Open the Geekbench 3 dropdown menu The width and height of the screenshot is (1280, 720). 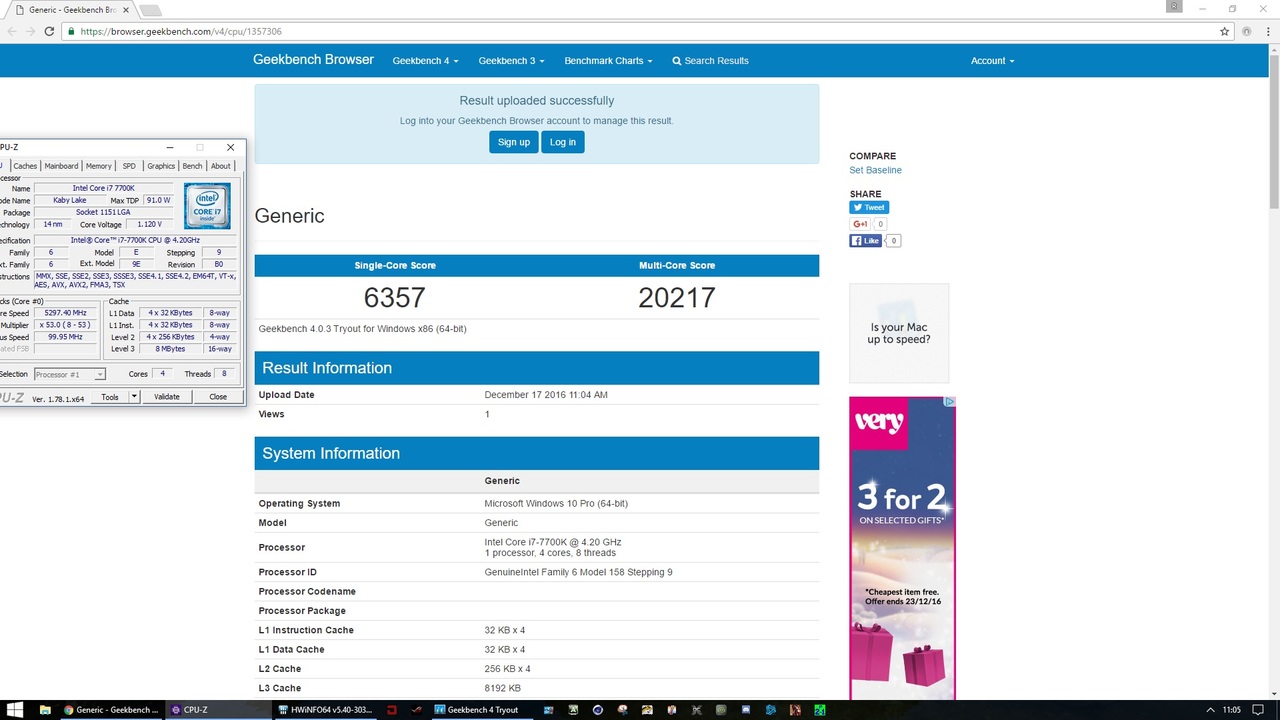tap(511, 61)
